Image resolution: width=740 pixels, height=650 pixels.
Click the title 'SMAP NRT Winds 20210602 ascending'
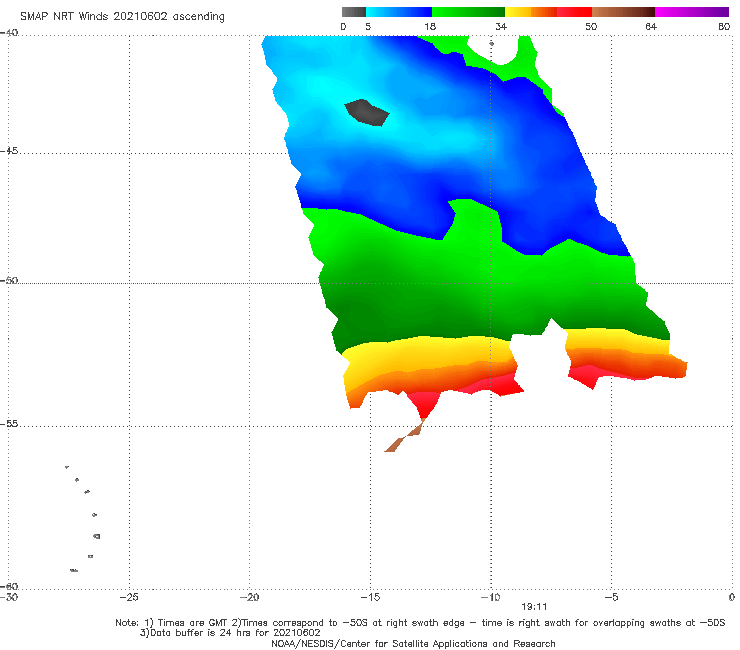[x=122, y=16]
